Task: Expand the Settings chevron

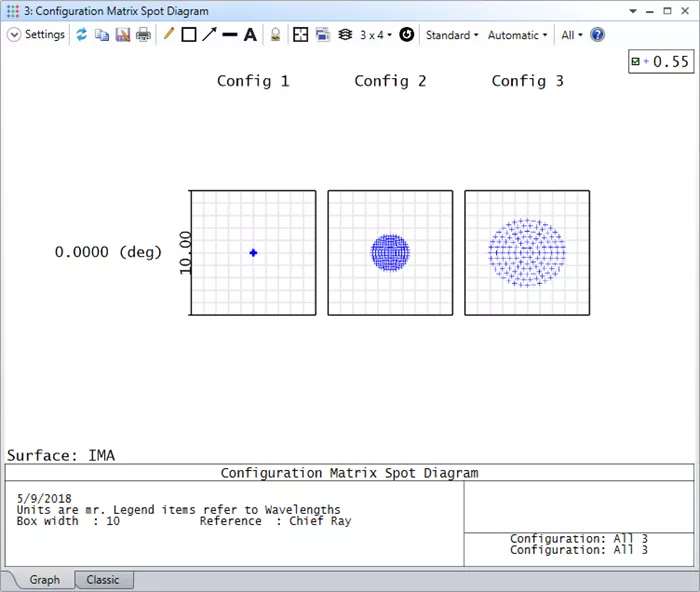Action: pyautogui.click(x=14, y=35)
